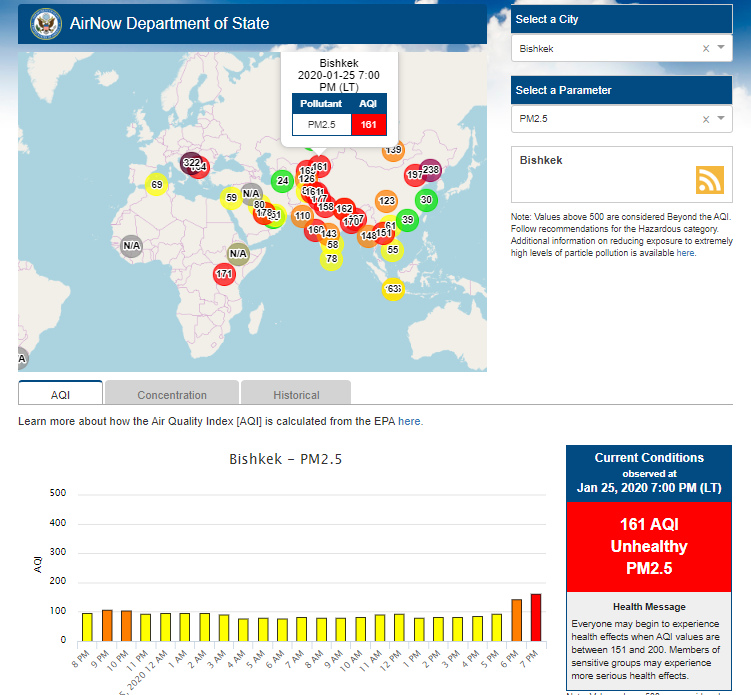
Task: Click the purple 238 map marker
Action: (431, 170)
